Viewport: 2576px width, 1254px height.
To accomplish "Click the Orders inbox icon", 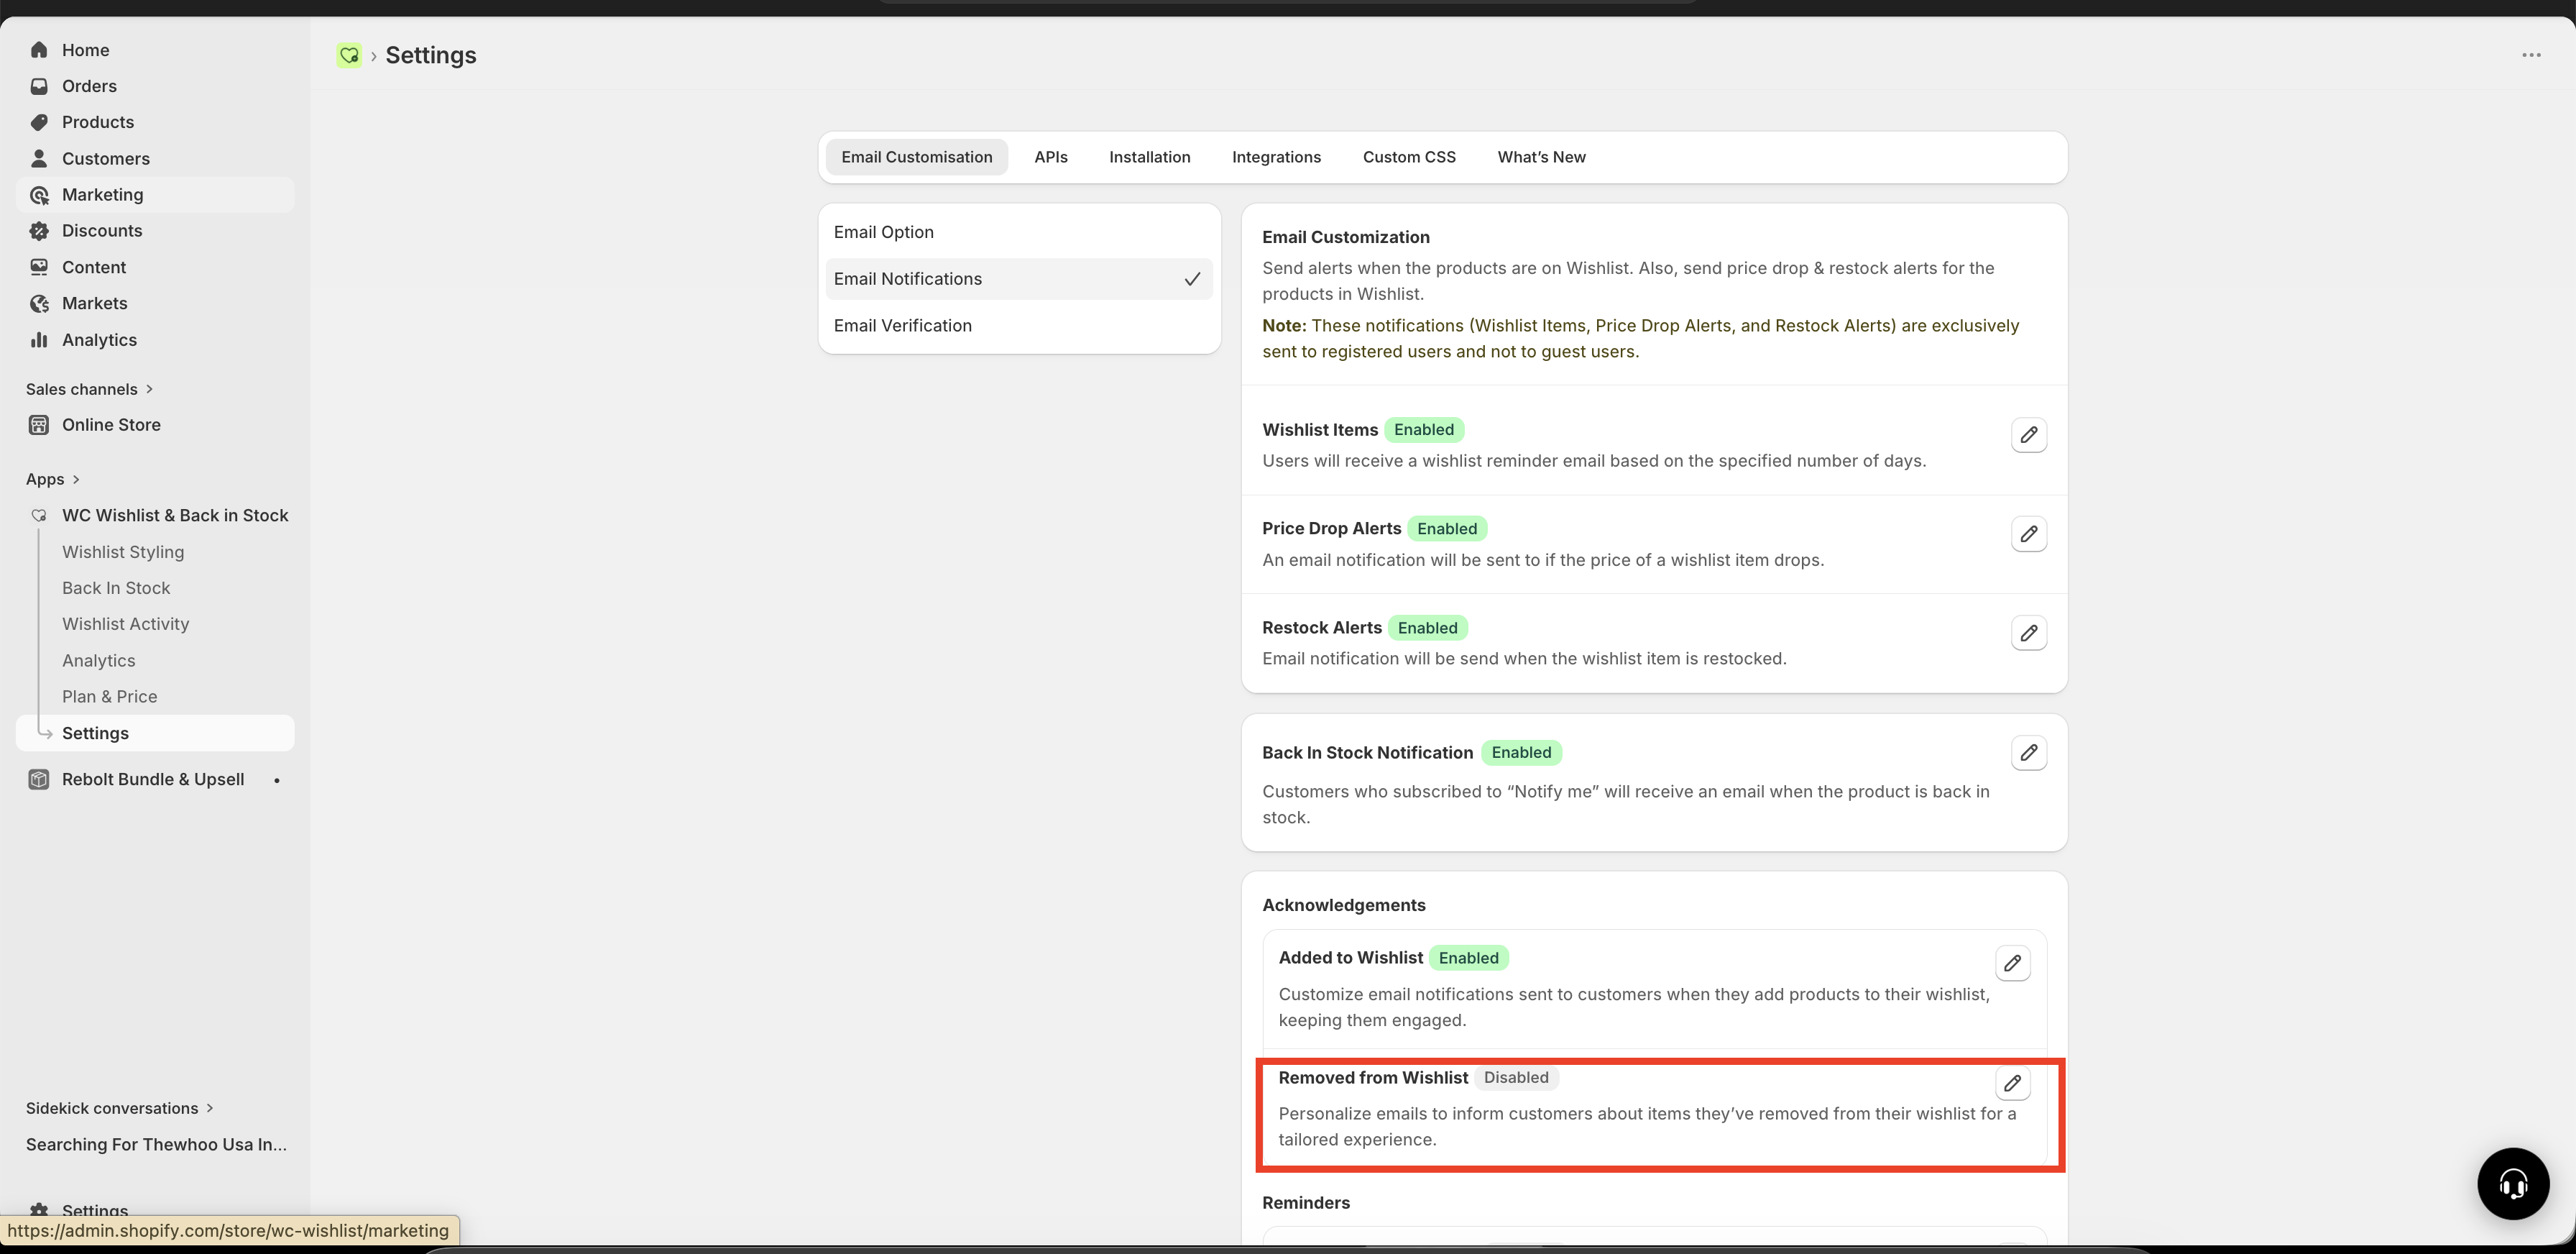I will point(39,86).
